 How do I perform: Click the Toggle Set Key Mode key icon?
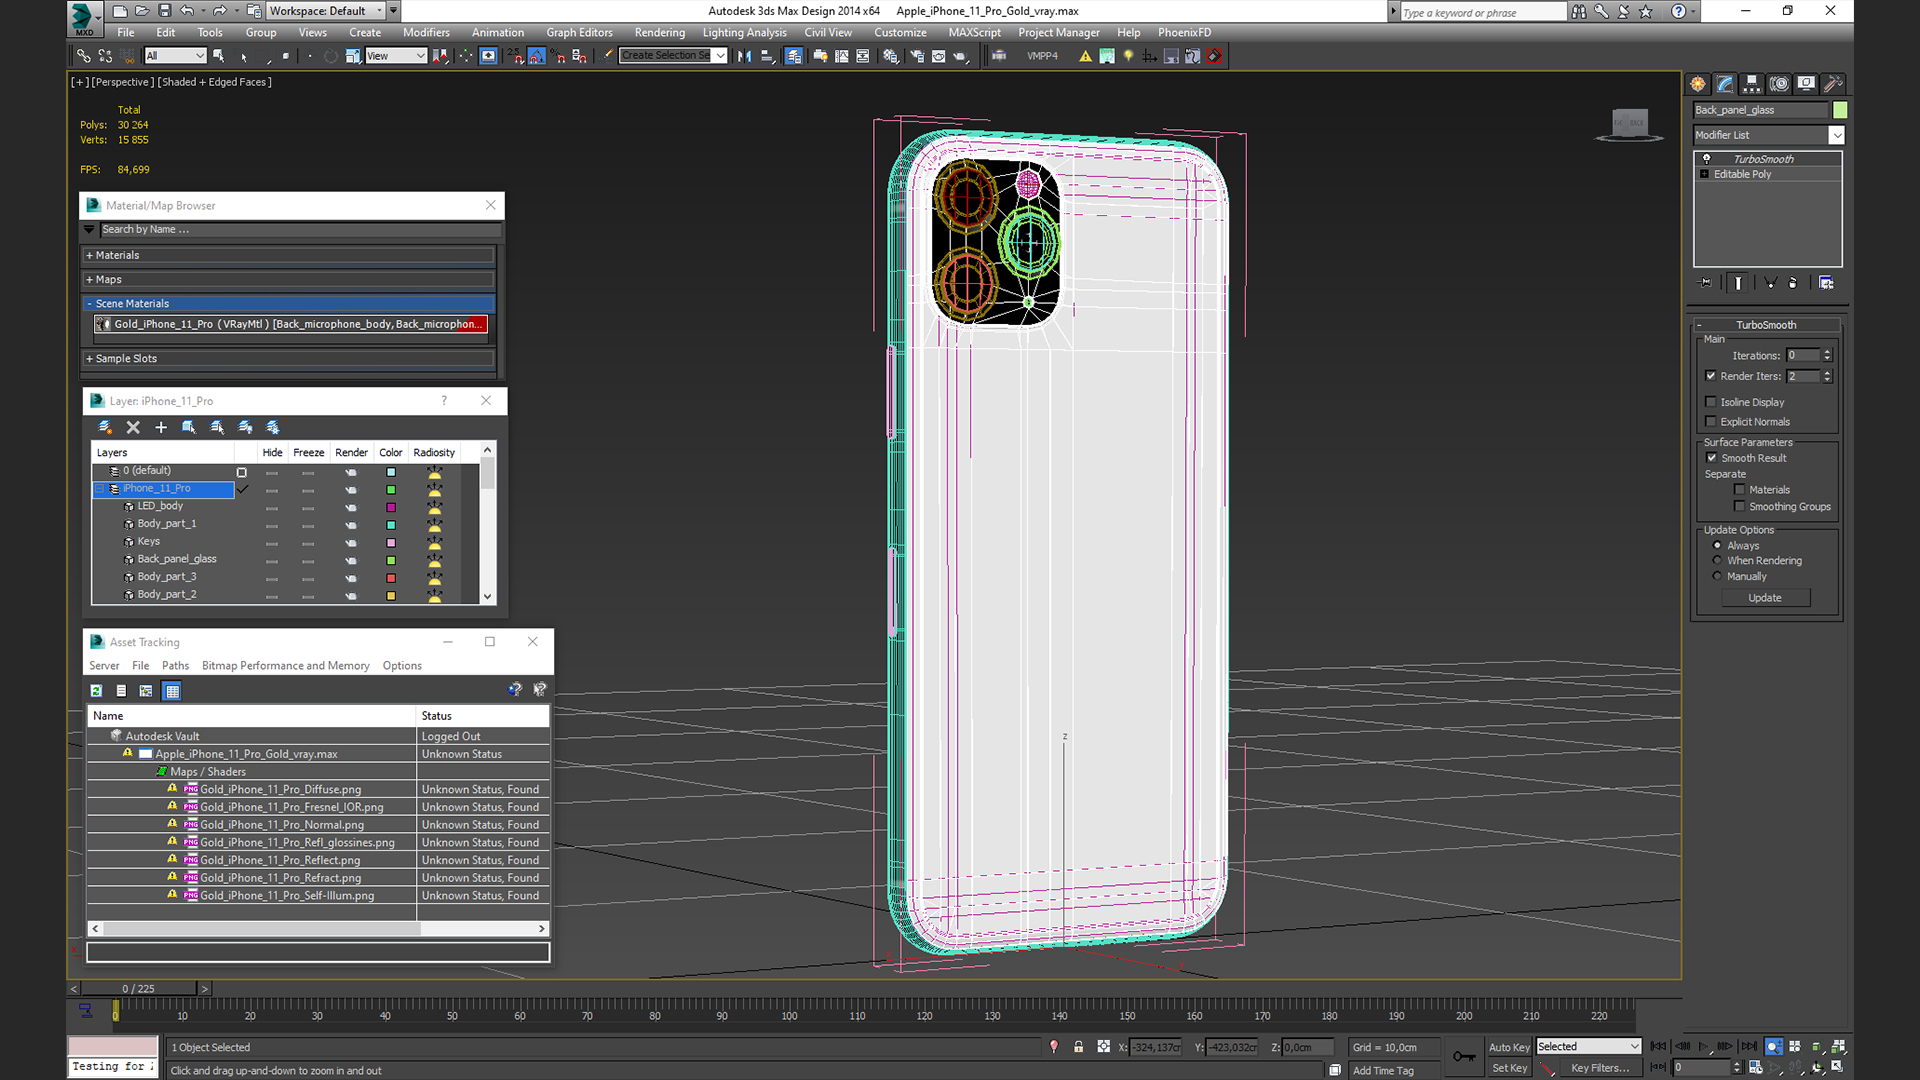pos(1464,1057)
